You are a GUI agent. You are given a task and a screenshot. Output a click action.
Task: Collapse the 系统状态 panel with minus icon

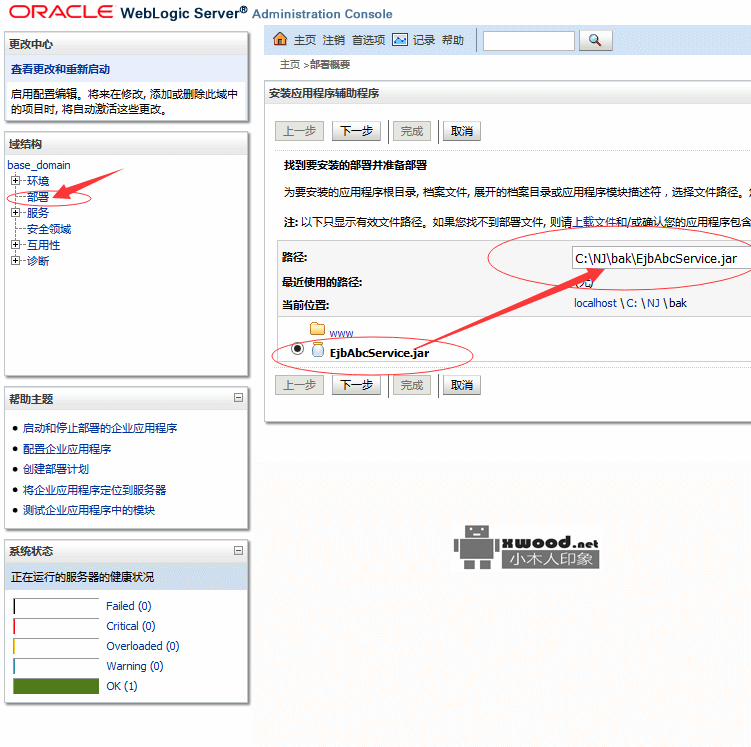click(x=238, y=550)
